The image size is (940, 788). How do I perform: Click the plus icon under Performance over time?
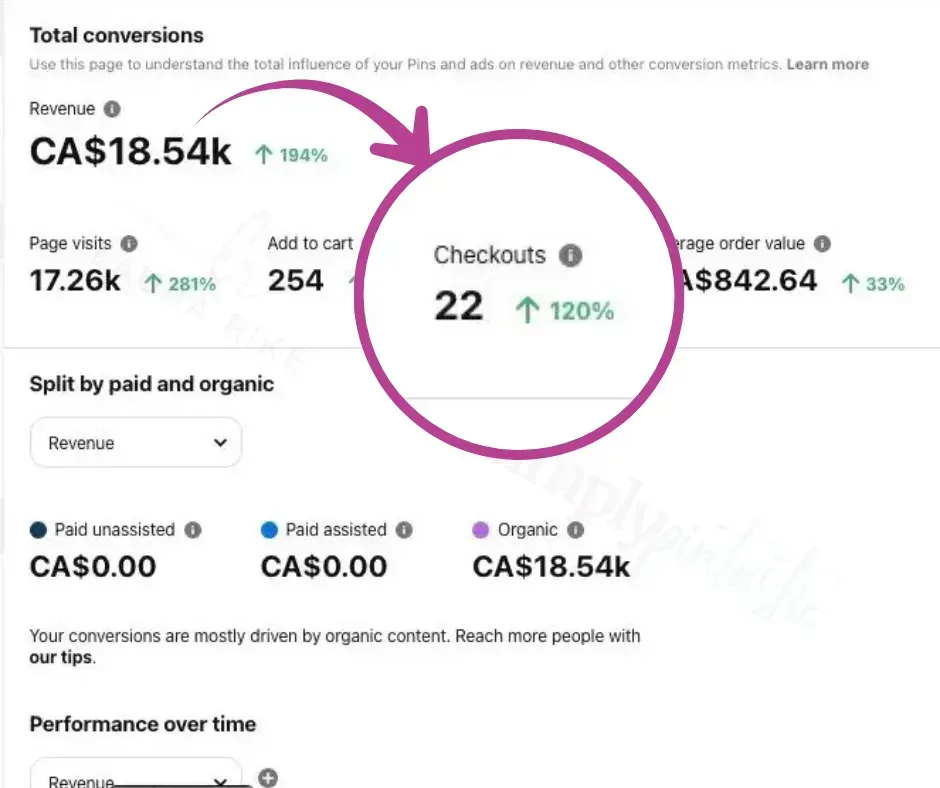click(x=268, y=777)
